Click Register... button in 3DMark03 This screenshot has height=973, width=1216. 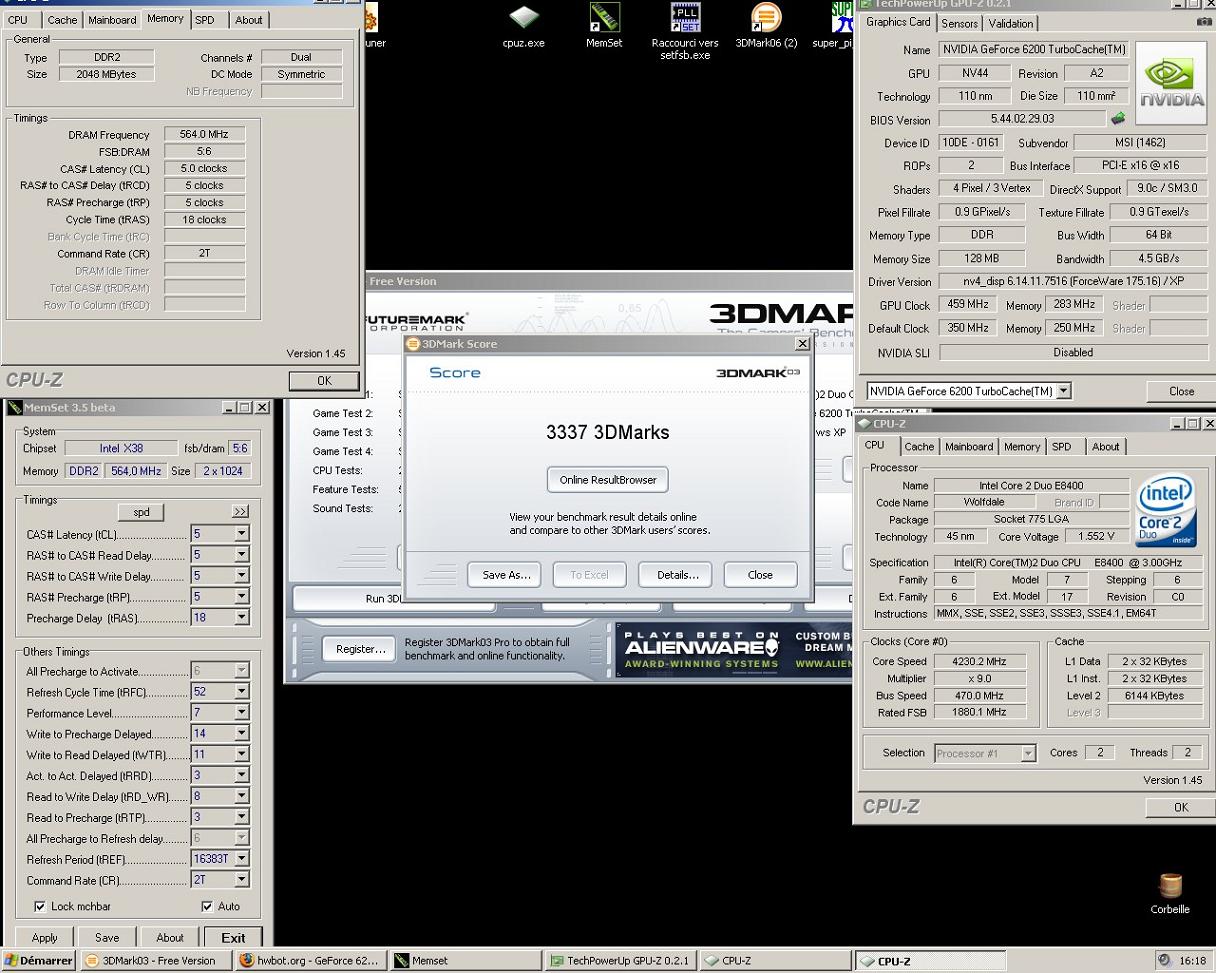[360, 649]
